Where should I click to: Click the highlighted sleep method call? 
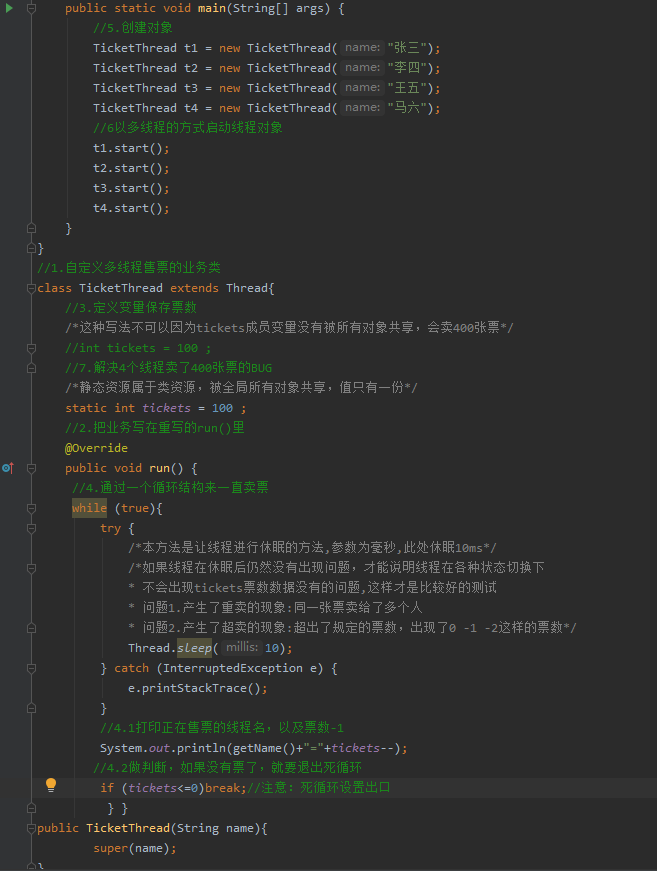(194, 648)
